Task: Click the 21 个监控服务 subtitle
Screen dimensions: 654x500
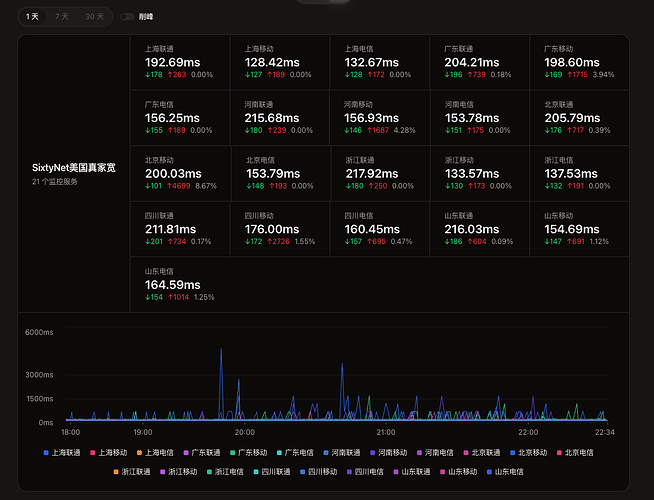Action: [x=55, y=182]
